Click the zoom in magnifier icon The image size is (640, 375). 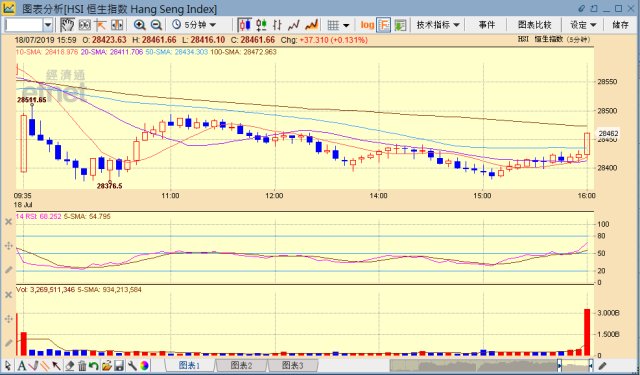[140, 25]
